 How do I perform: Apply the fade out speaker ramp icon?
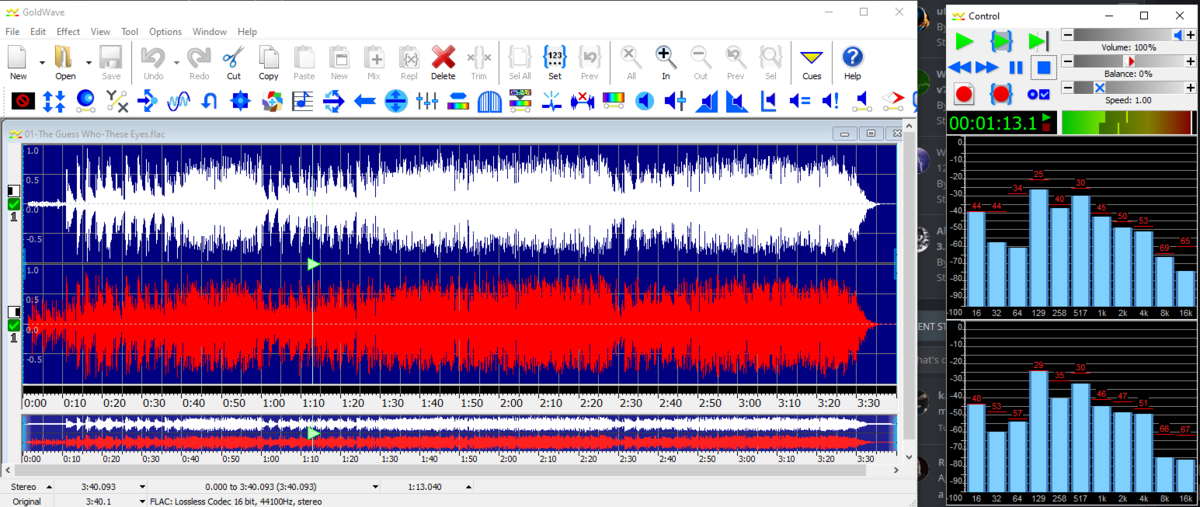(737, 101)
